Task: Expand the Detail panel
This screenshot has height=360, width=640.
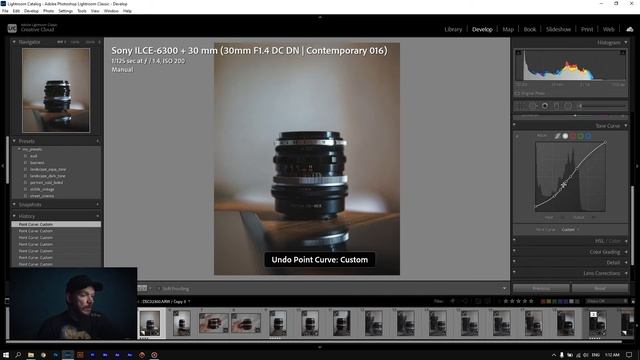Action: pos(626,262)
